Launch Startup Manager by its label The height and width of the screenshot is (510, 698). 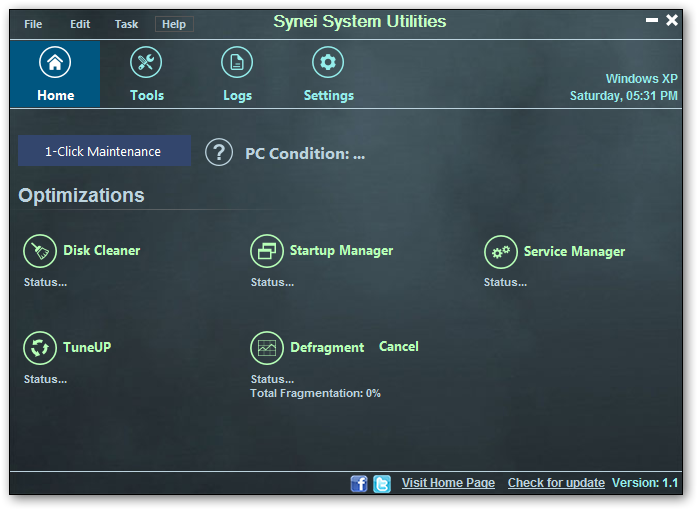coord(341,251)
